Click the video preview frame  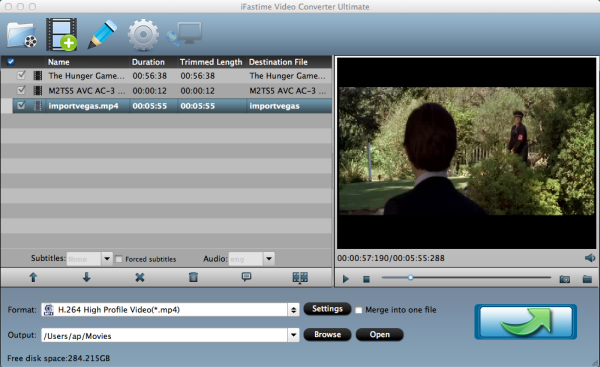point(467,153)
